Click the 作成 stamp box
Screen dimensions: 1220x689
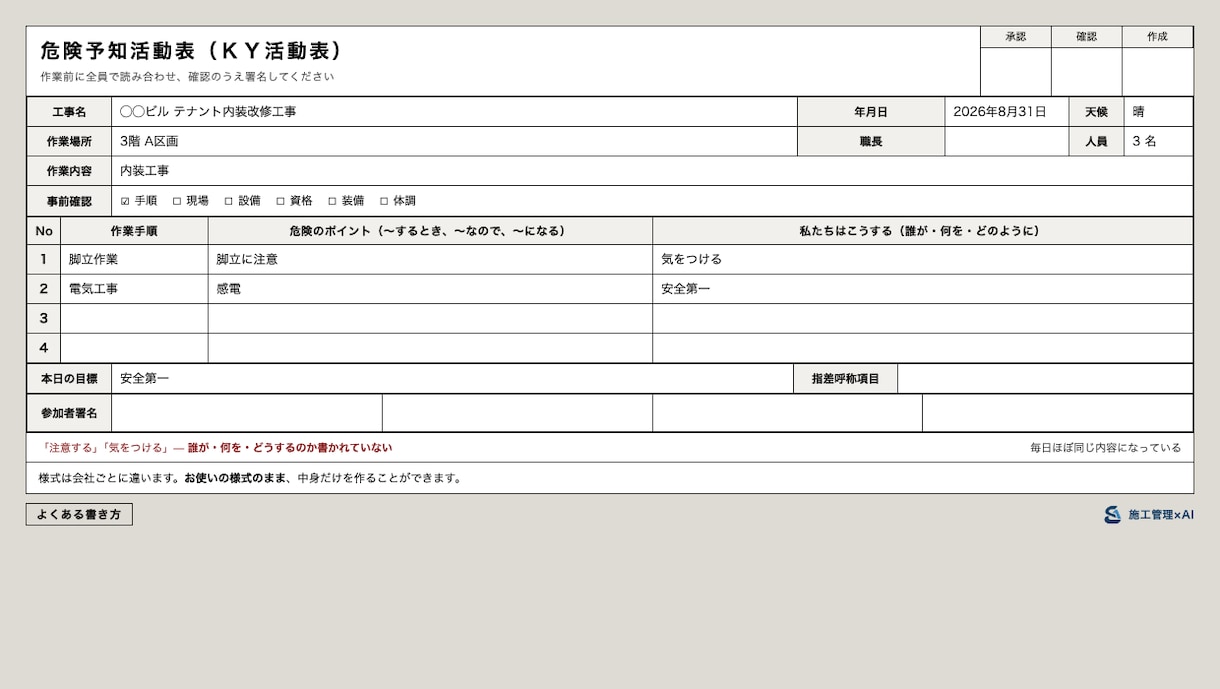[x=1157, y=72]
